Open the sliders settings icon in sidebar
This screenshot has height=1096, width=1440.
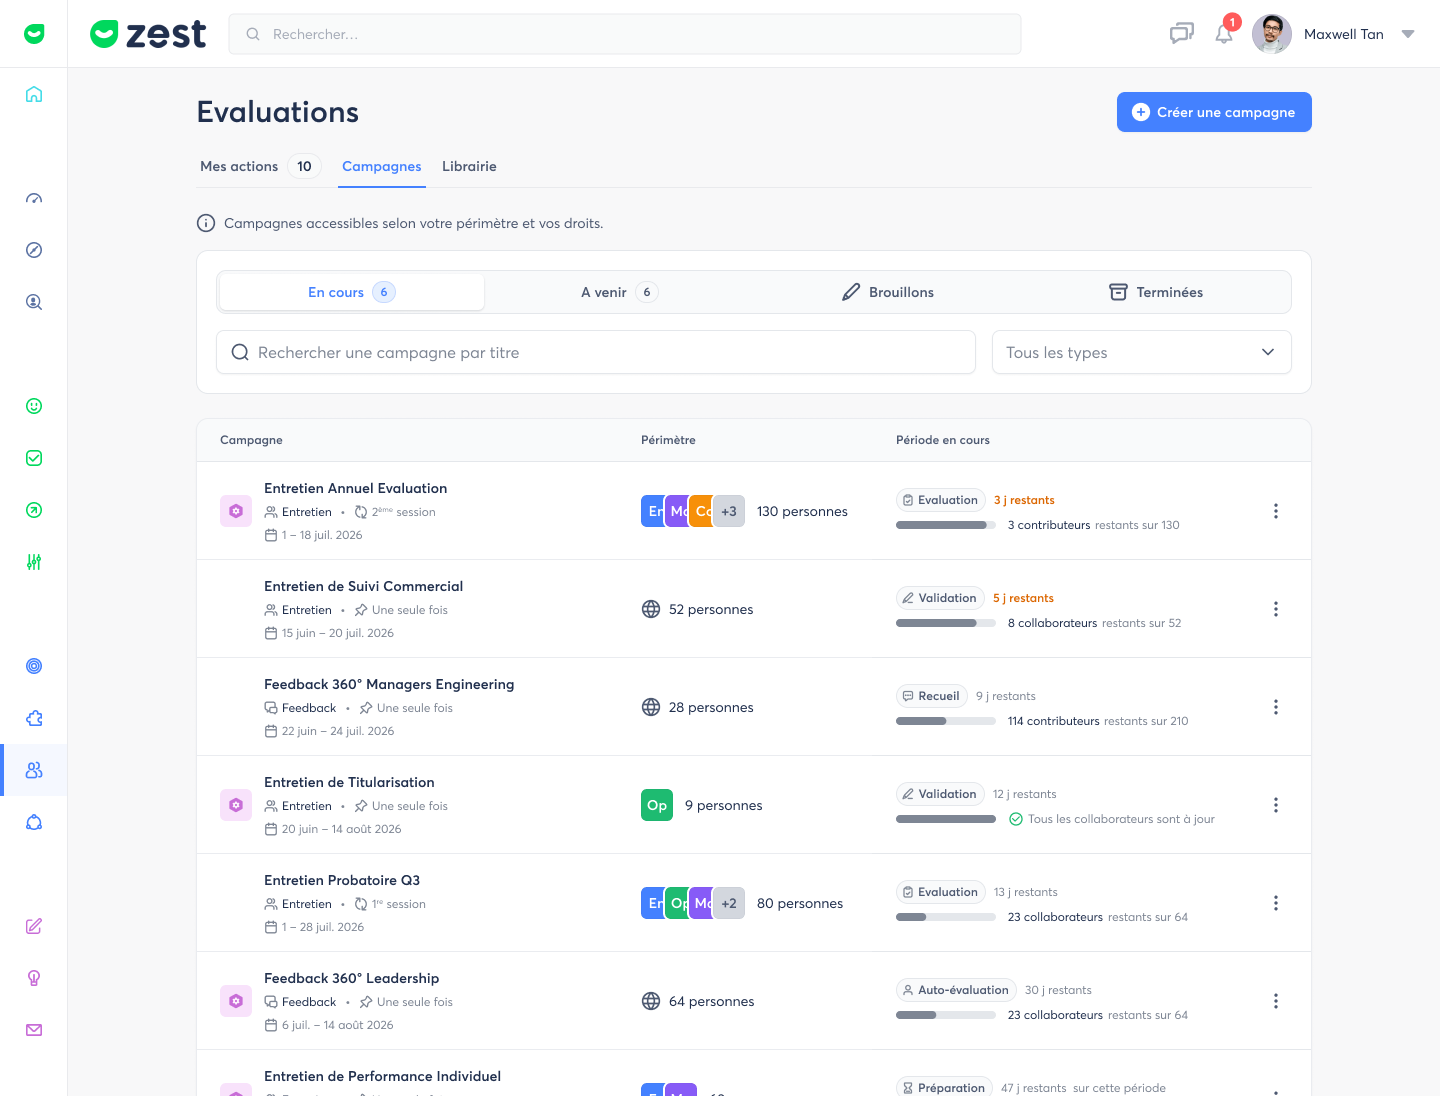point(34,562)
